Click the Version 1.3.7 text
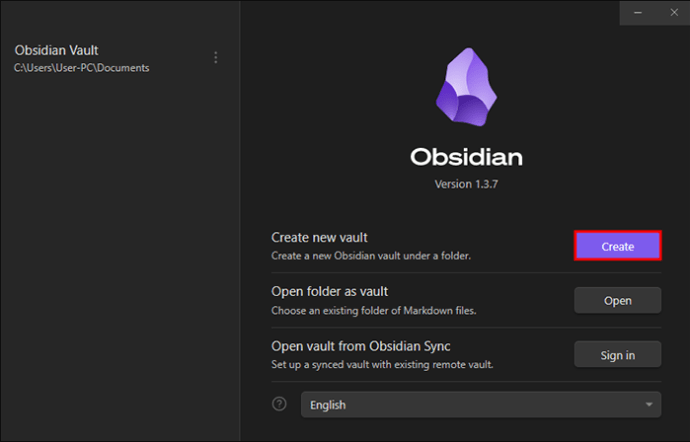Viewport: 690px width, 442px height. (466, 184)
